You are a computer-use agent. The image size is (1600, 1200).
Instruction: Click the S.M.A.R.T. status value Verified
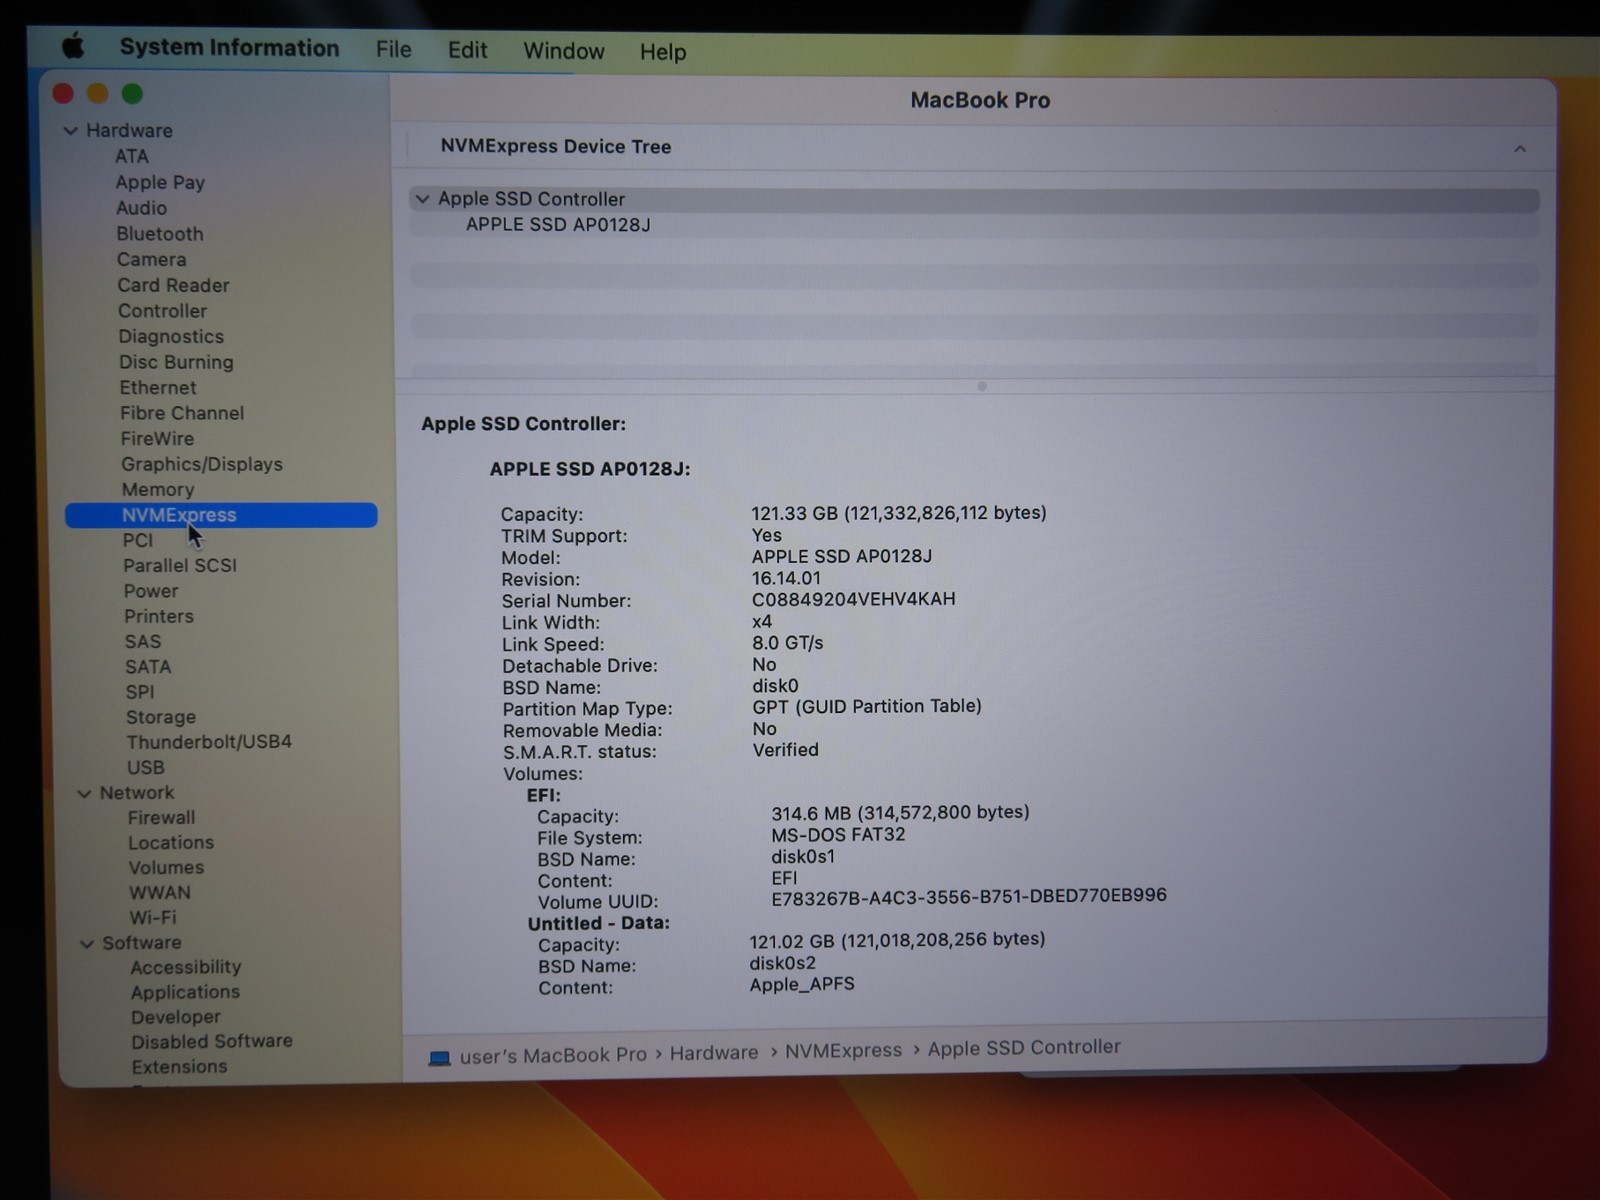(x=785, y=750)
